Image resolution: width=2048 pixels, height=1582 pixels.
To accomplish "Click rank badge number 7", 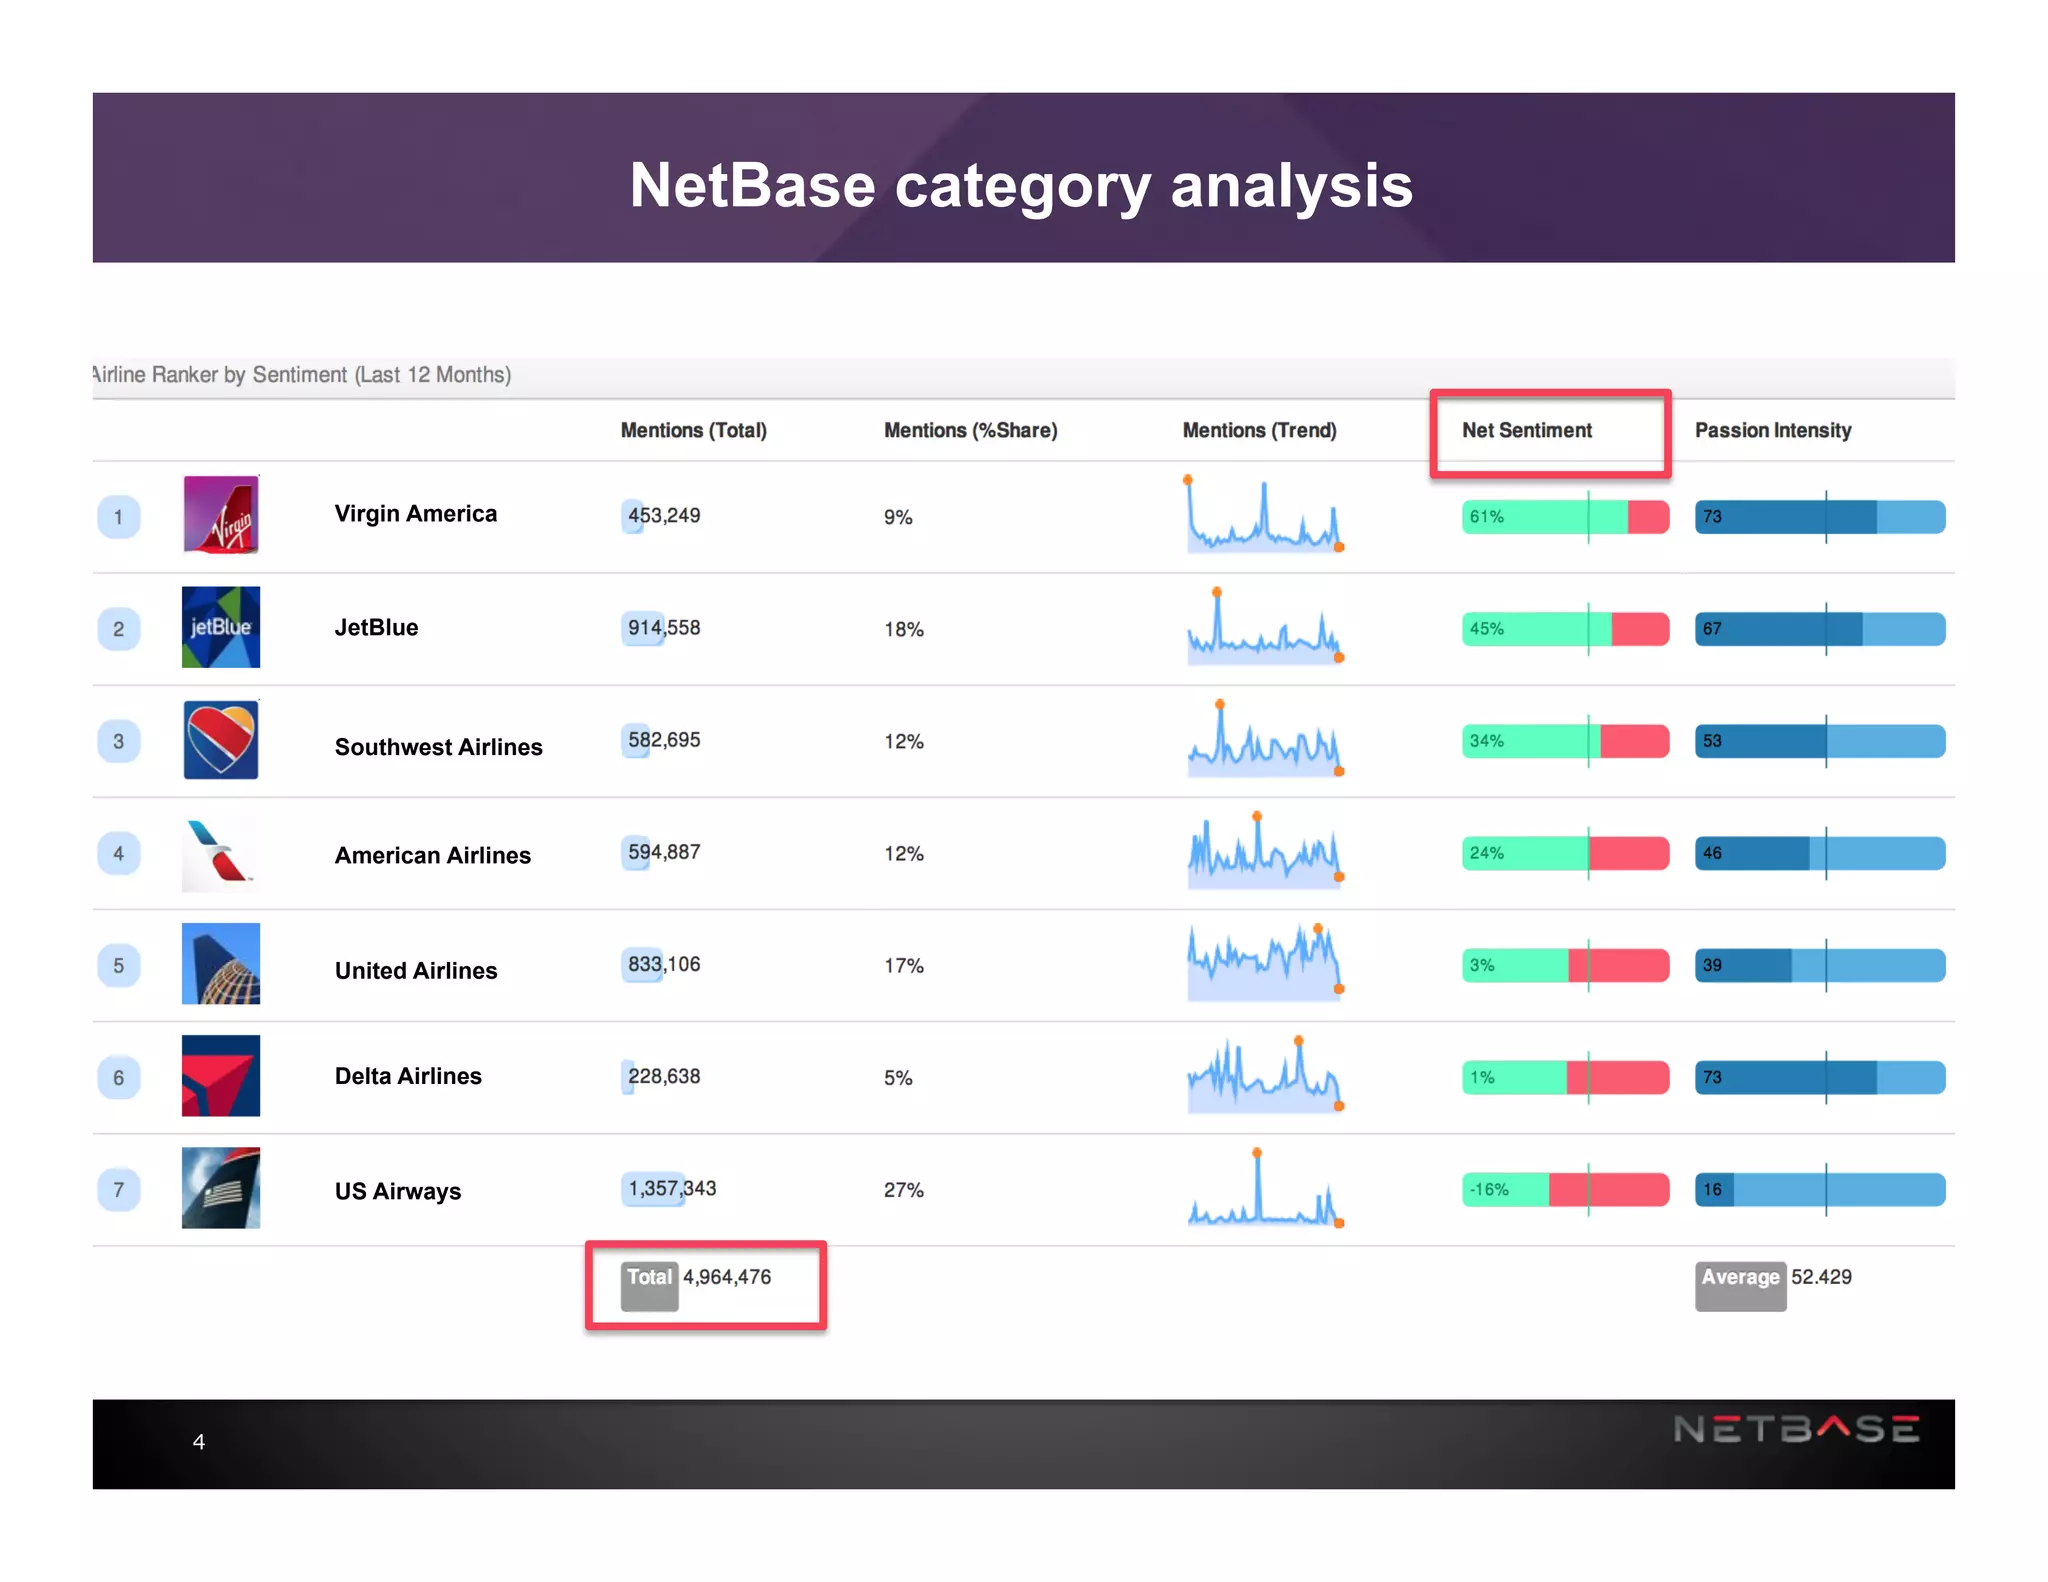I will point(119,1189).
